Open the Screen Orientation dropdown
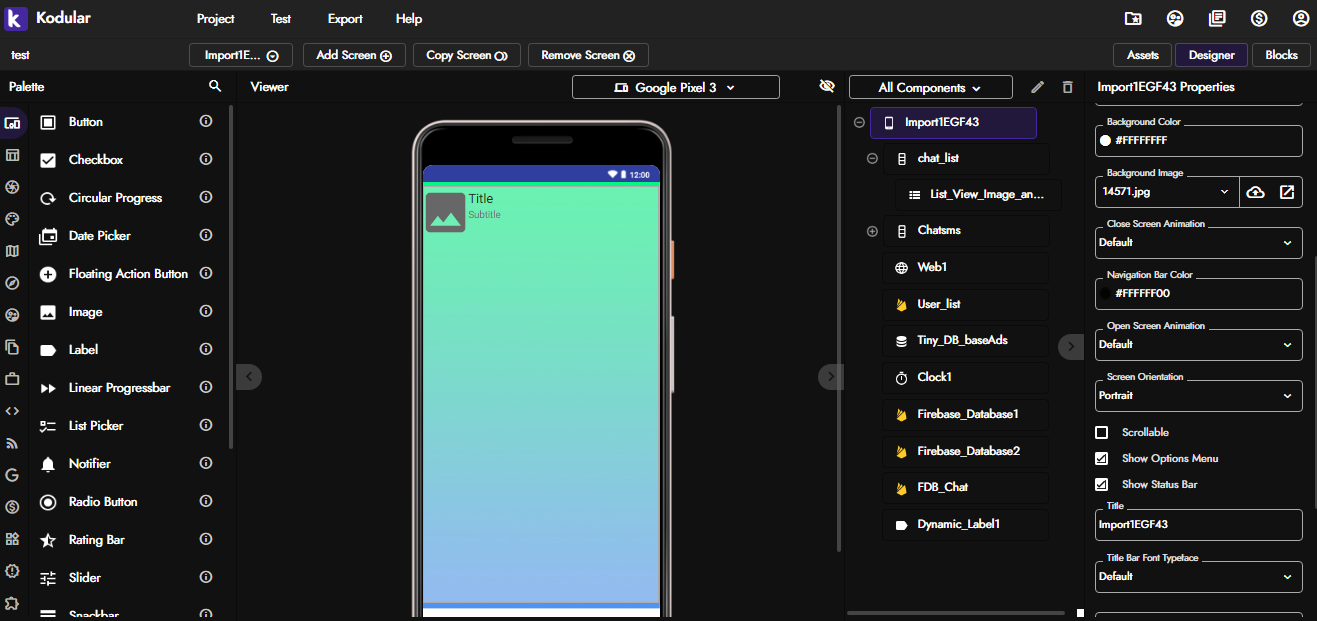The image size is (1317, 621). pos(1198,396)
